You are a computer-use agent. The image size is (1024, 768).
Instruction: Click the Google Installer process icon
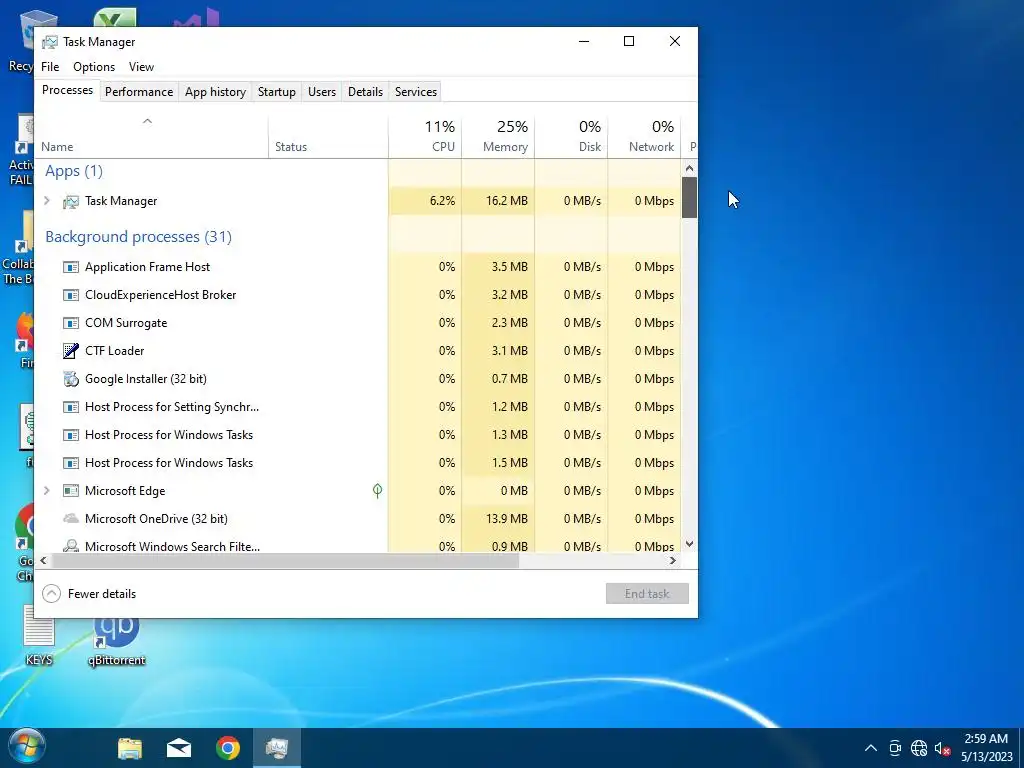point(71,379)
